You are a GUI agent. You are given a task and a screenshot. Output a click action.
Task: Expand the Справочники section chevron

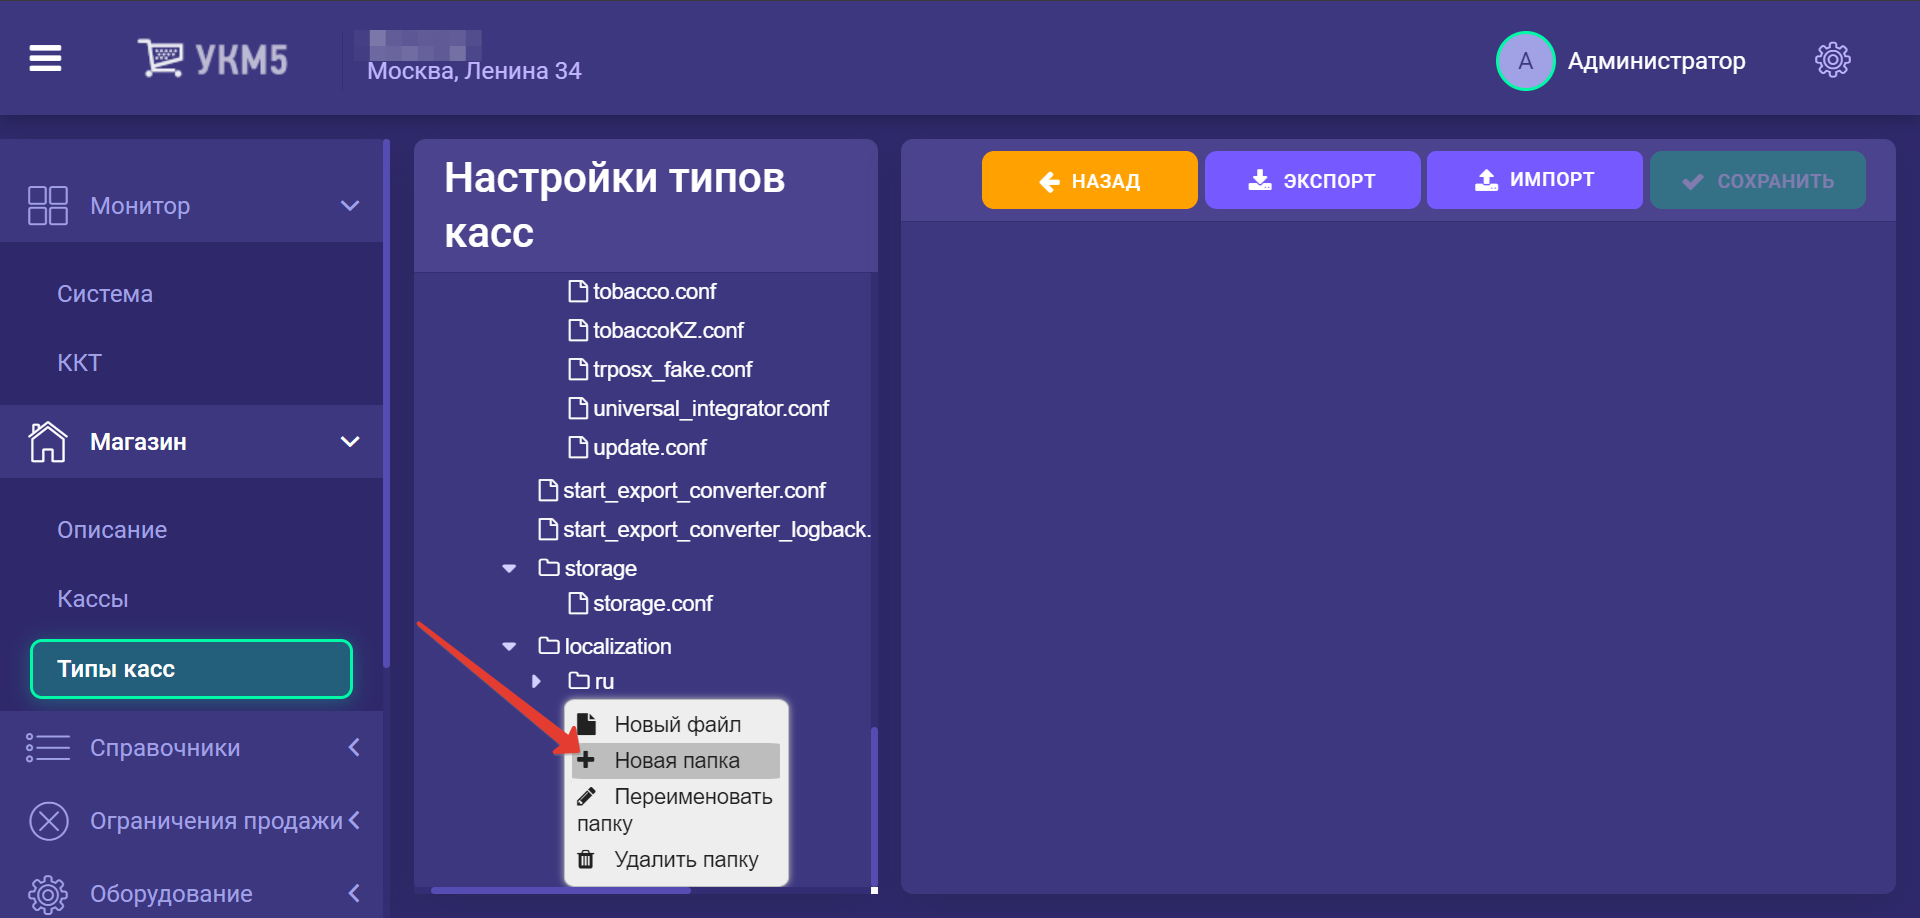tap(354, 747)
